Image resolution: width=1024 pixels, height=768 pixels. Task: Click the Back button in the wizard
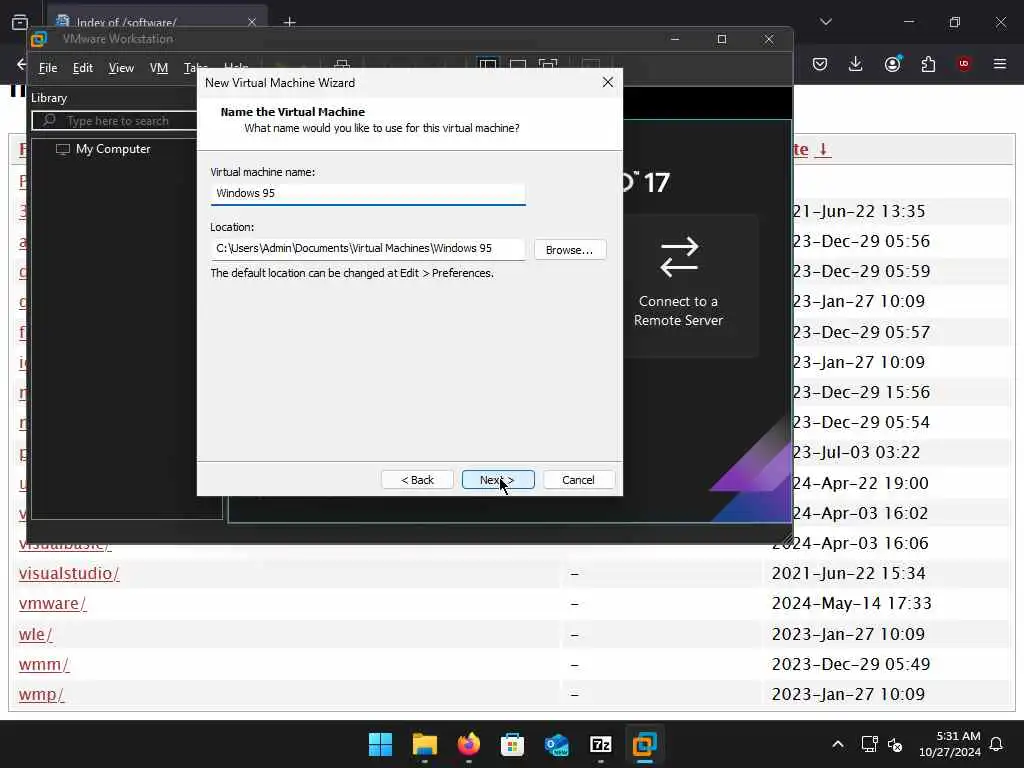click(417, 480)
